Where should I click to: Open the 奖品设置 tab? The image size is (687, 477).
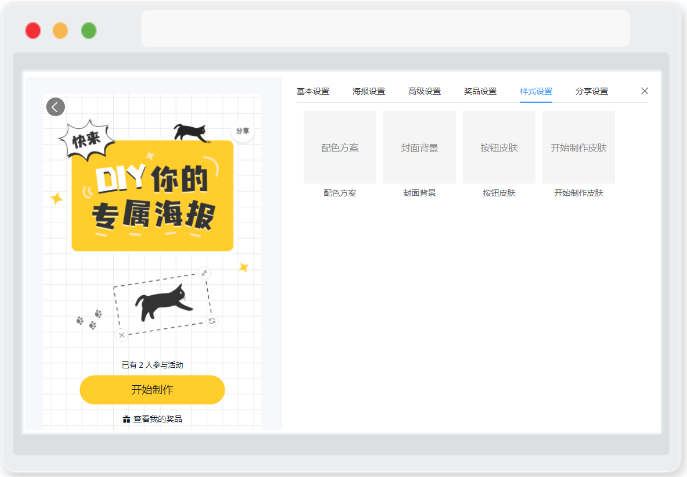[x=480, y=91]
